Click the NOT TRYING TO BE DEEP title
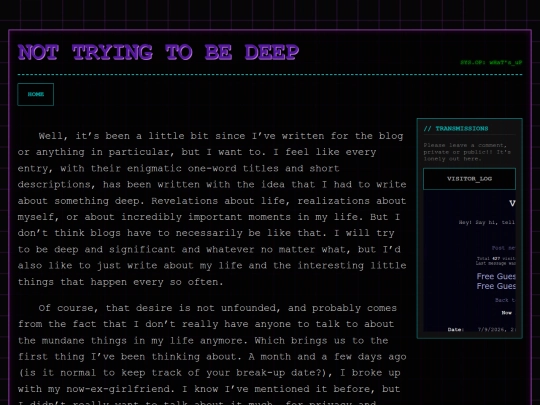Screen dimensions: 540x405 (158, 52)
